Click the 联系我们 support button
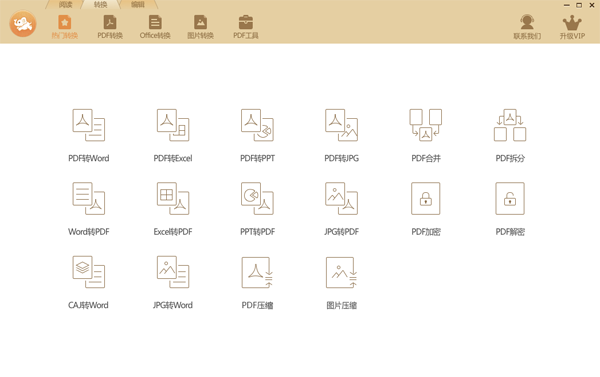The image size is (600, 377). pos(527,27)
